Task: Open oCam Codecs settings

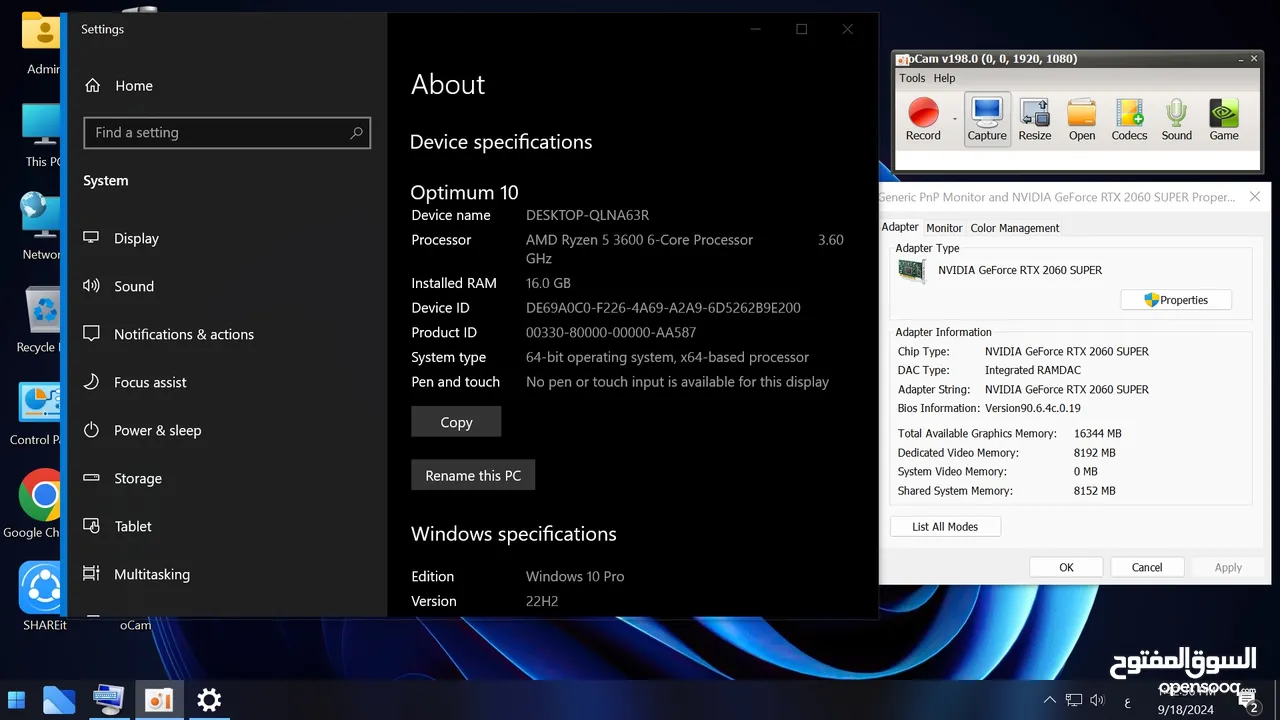Action: [x=1129, y=119]
